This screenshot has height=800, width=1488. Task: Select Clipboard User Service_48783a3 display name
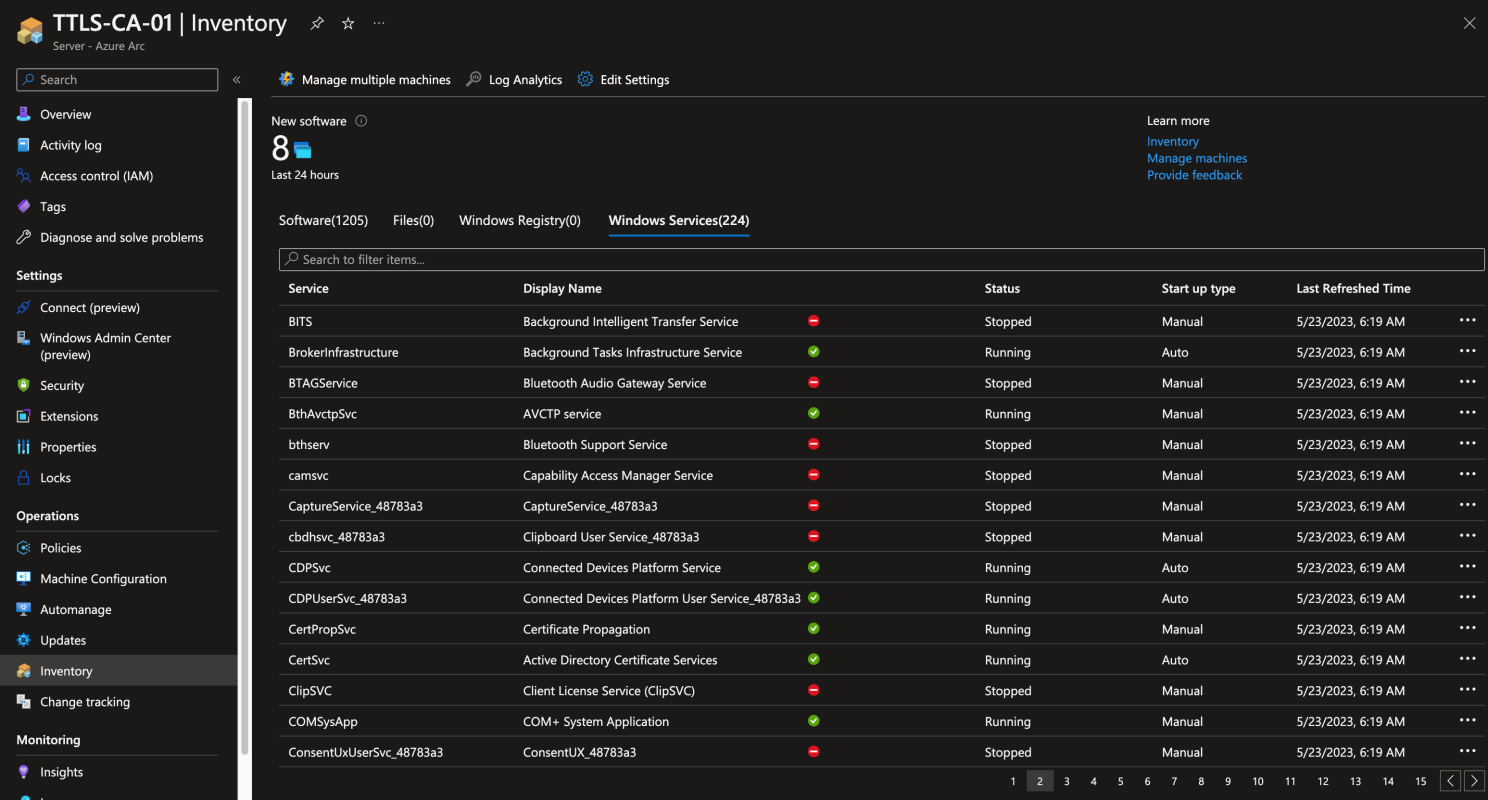coord(611,537)
